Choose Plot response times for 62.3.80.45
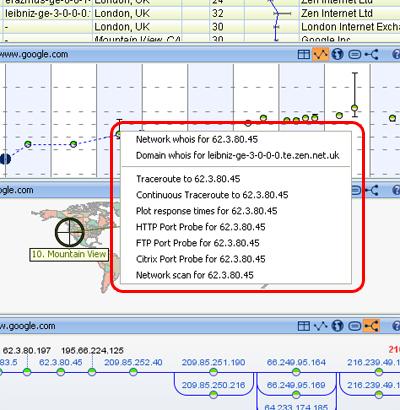 tap(207, 211)
